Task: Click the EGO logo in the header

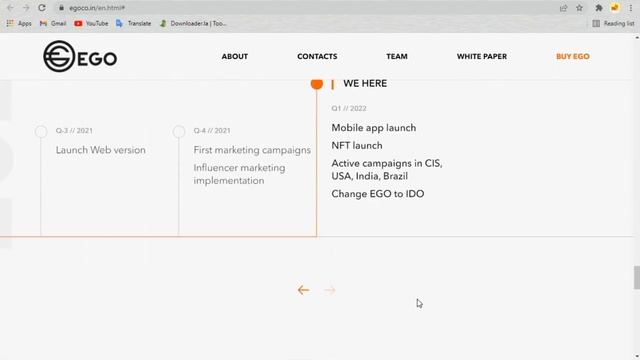Action: 80,56
